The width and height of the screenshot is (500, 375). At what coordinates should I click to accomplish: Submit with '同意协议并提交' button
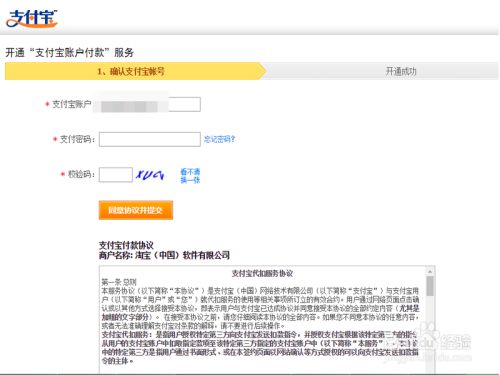coord(136,210)
